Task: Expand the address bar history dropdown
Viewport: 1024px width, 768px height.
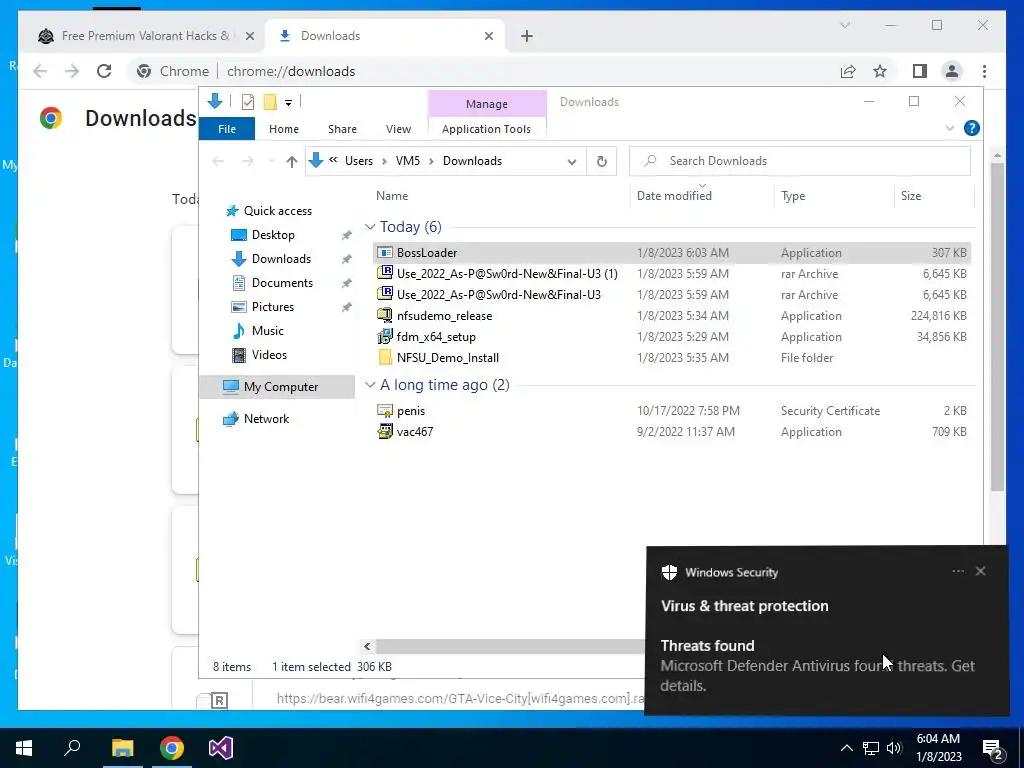Action: point(571,161)
